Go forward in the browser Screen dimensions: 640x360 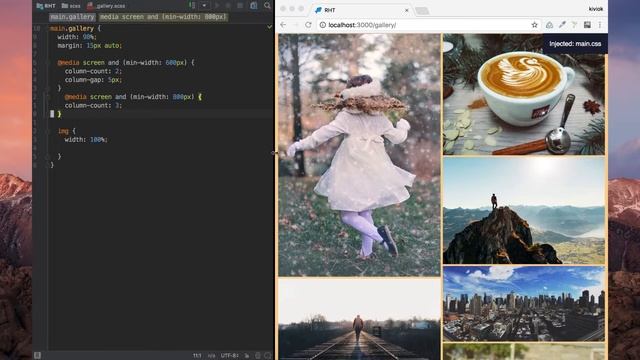[x=296, y=25]
